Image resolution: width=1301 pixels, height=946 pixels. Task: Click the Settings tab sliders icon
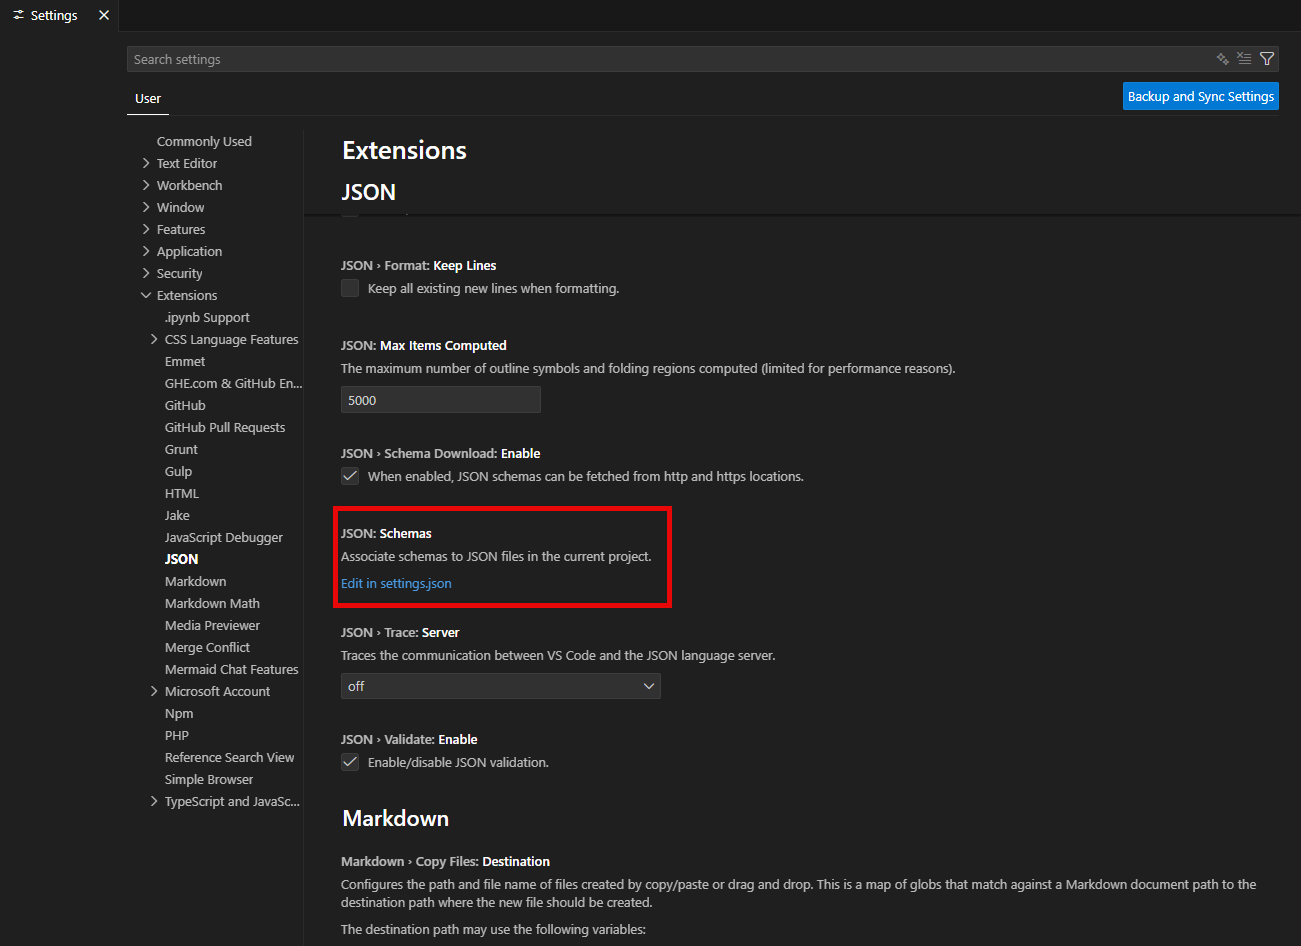click(x=18, y=15)
